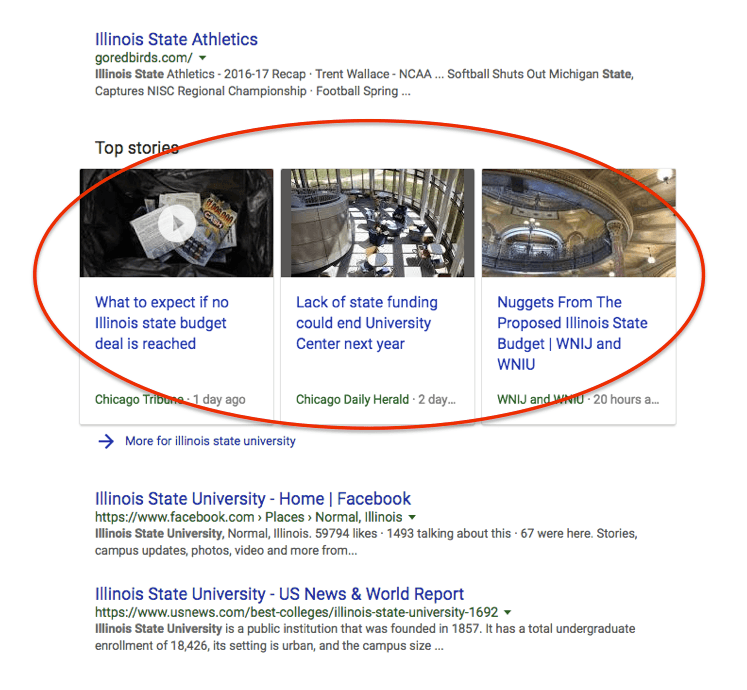
Task: Click the goredbirds.com/ green URL text
Action: click(x=143, y=58)
